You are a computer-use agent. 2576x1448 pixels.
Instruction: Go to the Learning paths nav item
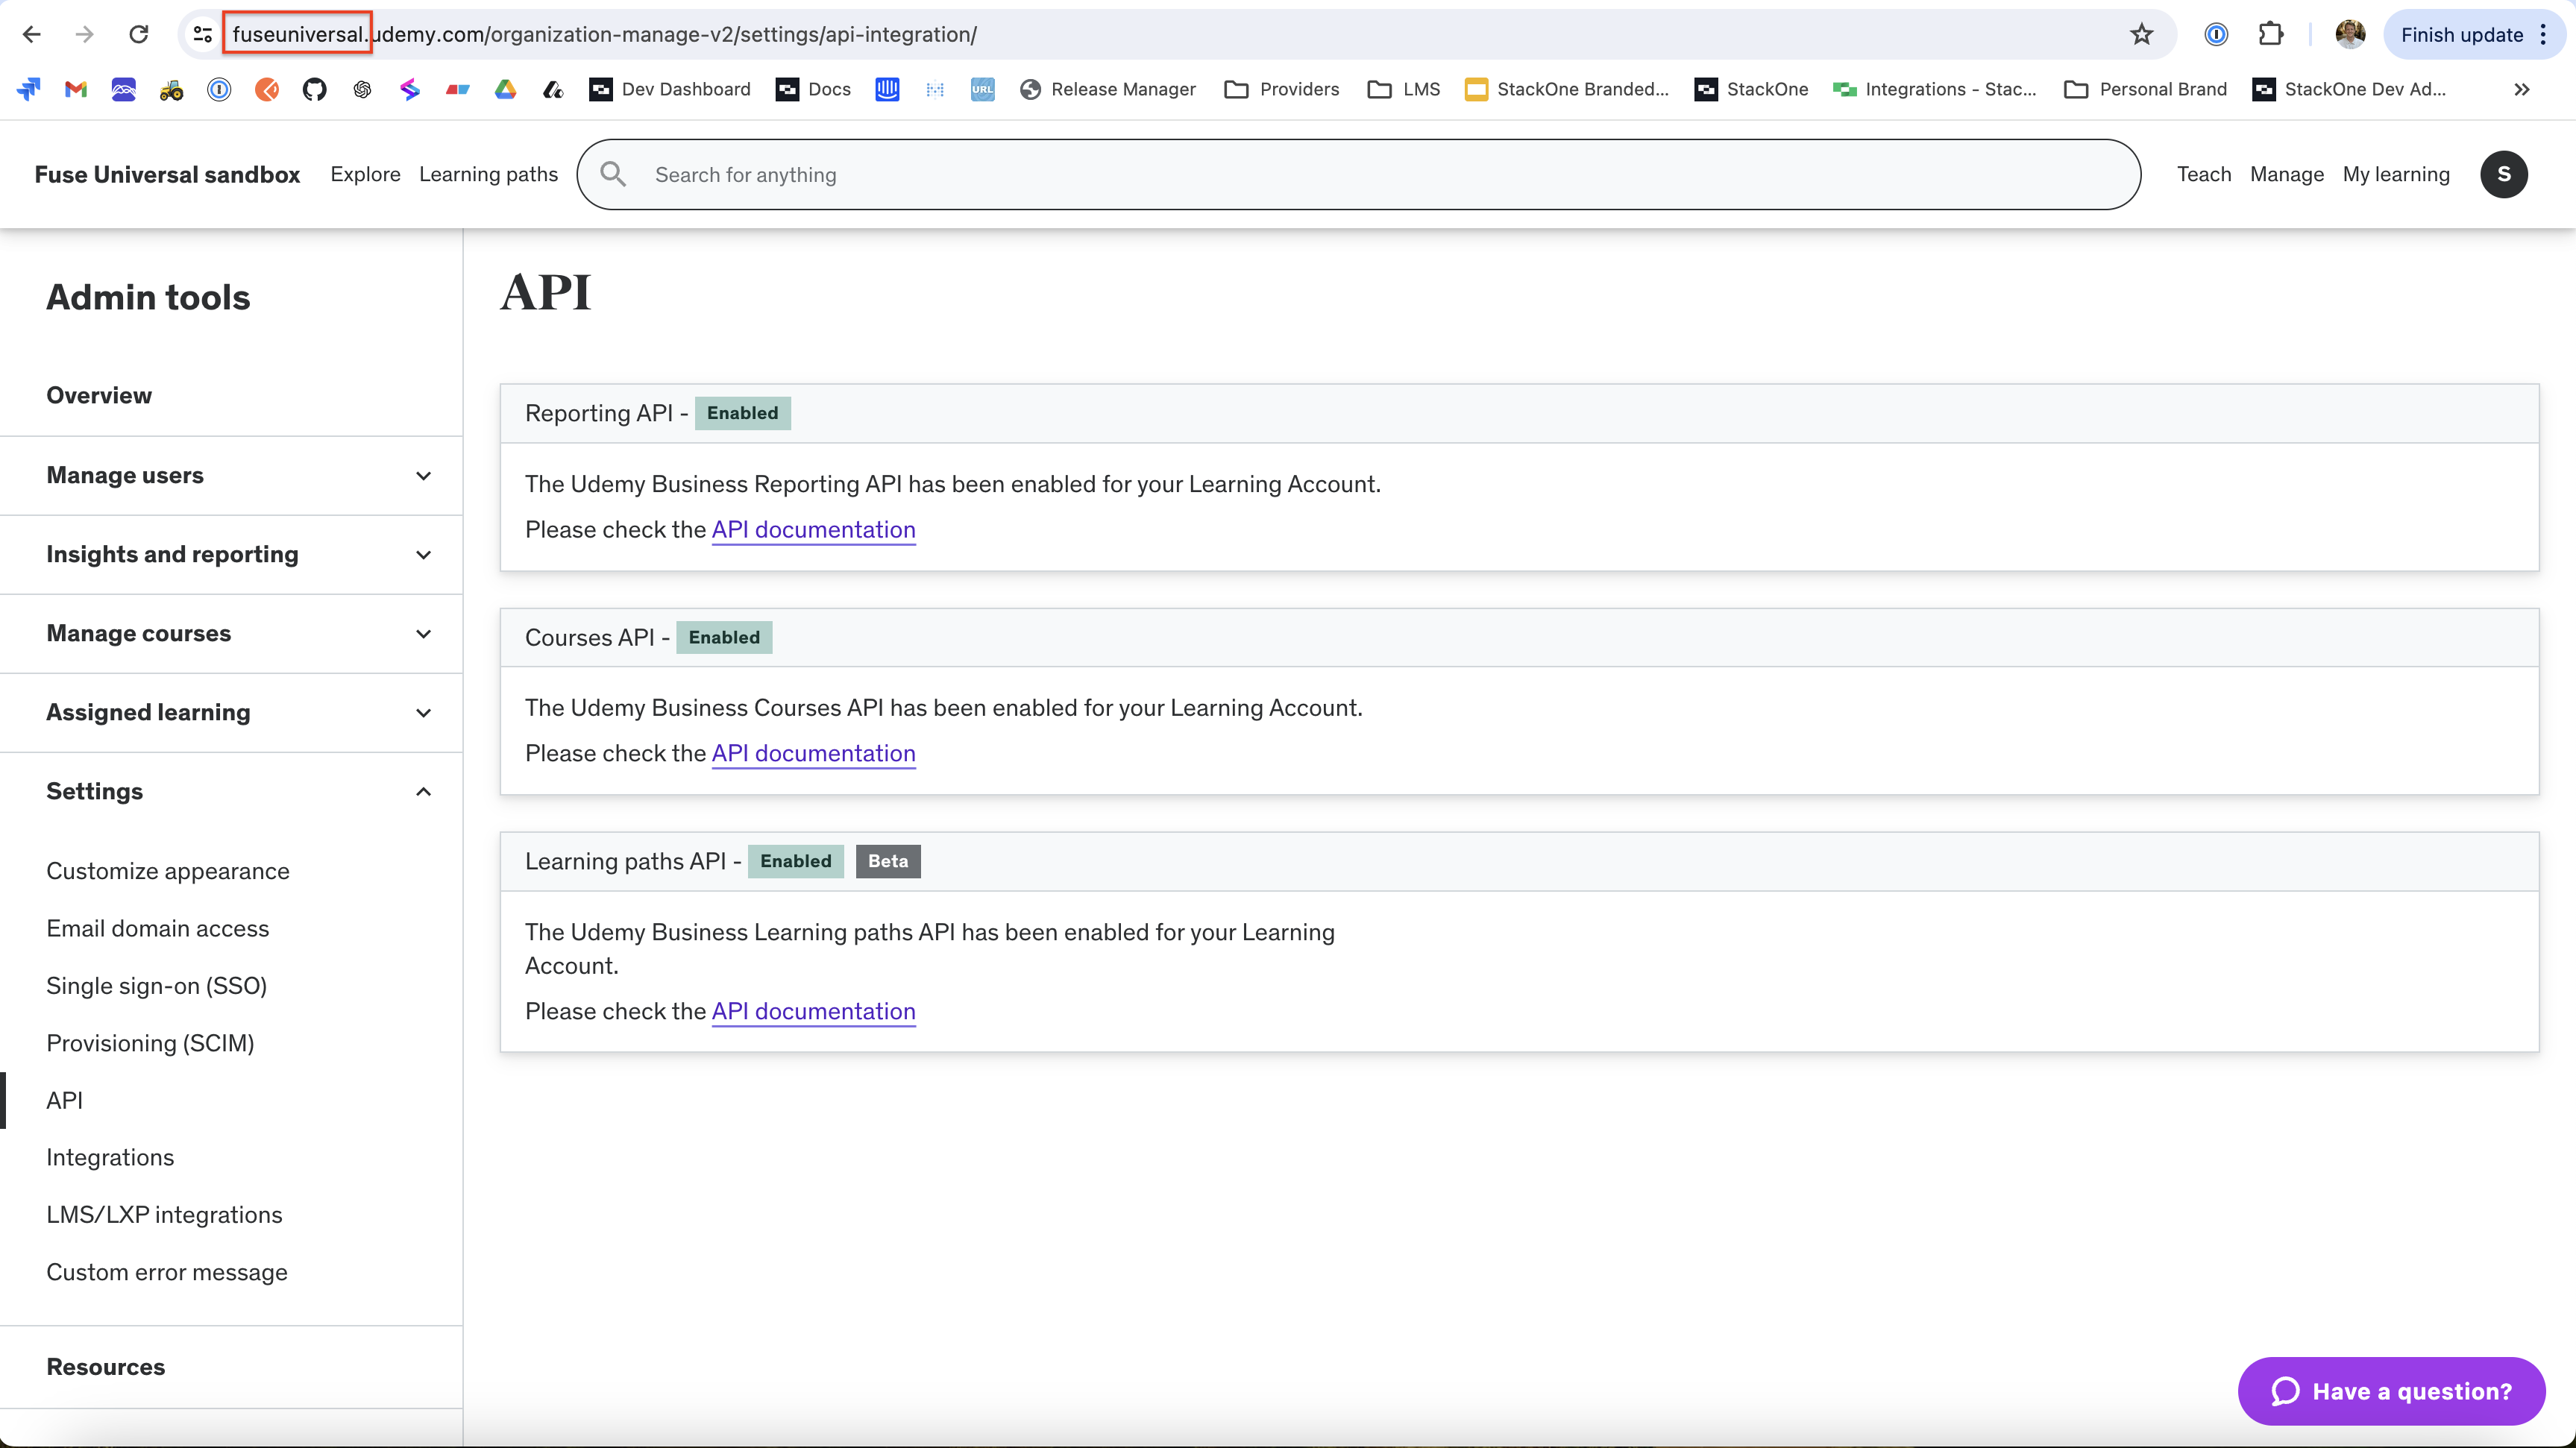pyautogui.click(x=488, y=174)
